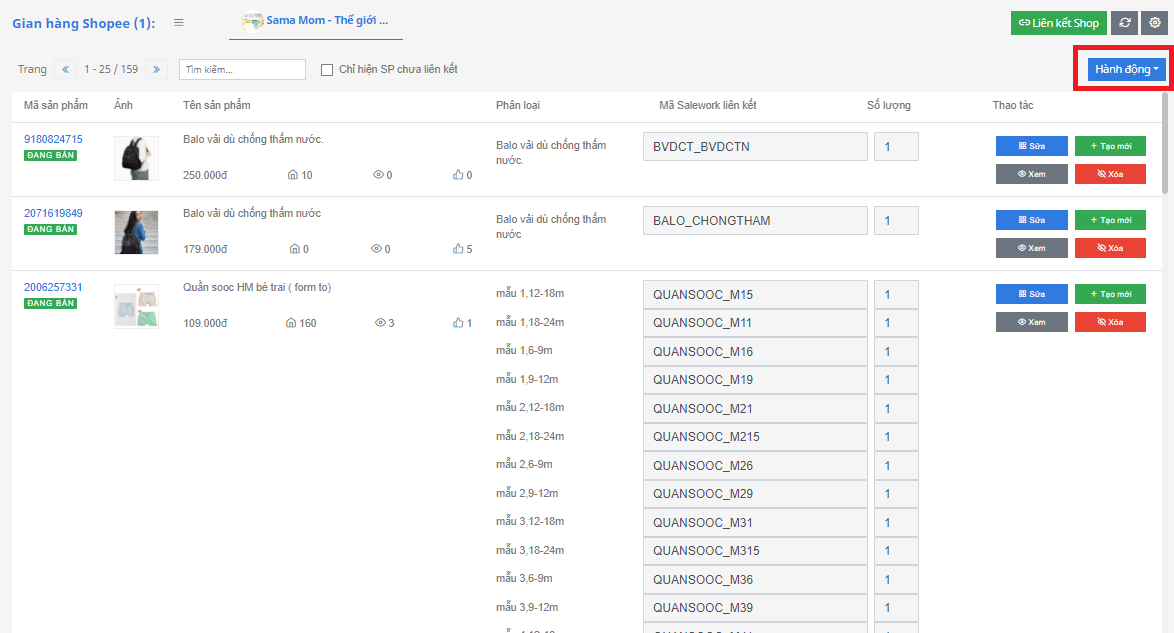Switch to Sama Mom shop tab
1174x633 pixels.
click(315, 21)
